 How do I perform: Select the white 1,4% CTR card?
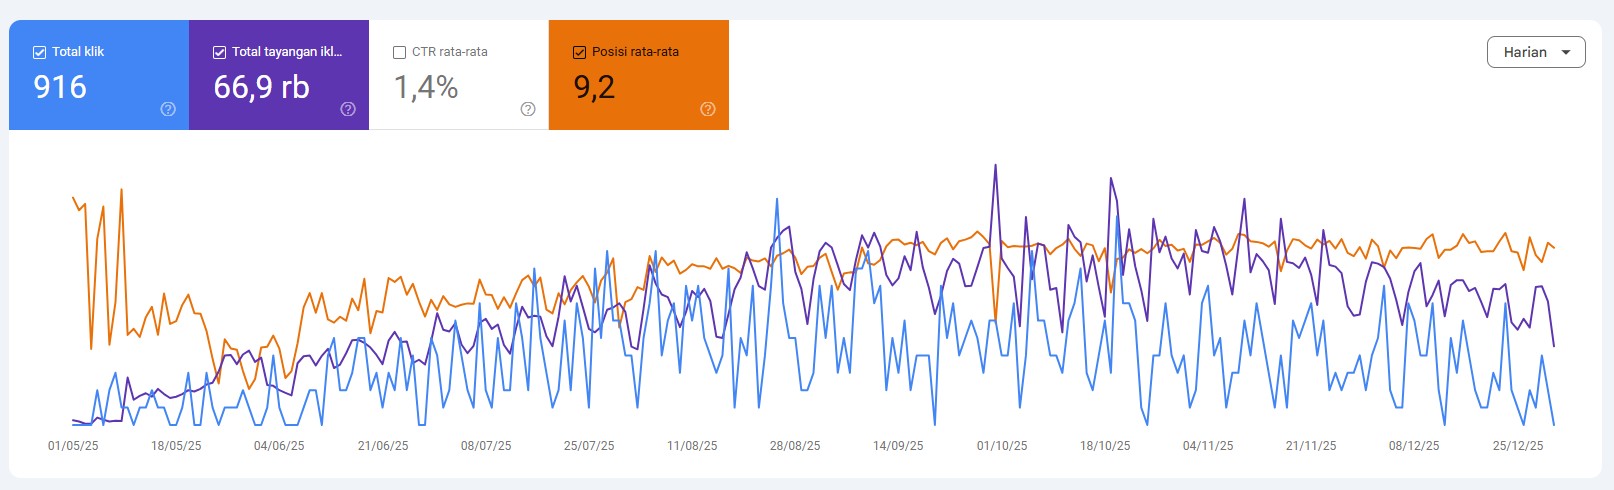click(459, 75)
